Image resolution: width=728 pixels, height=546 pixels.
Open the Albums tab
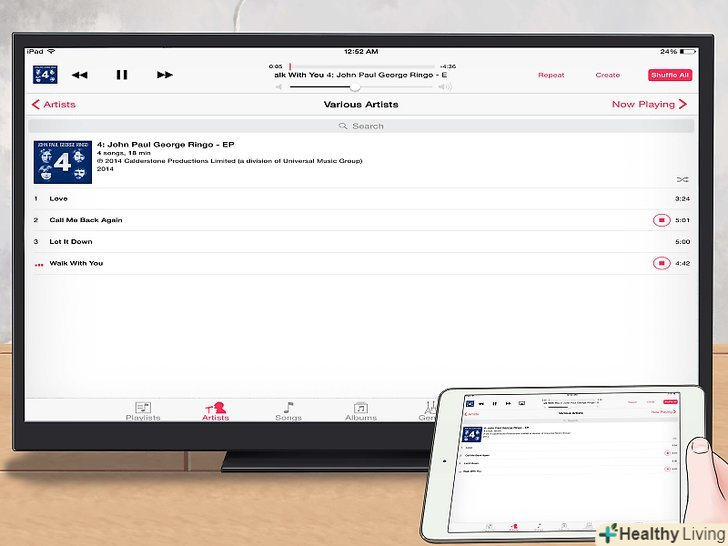click(361, 411)
